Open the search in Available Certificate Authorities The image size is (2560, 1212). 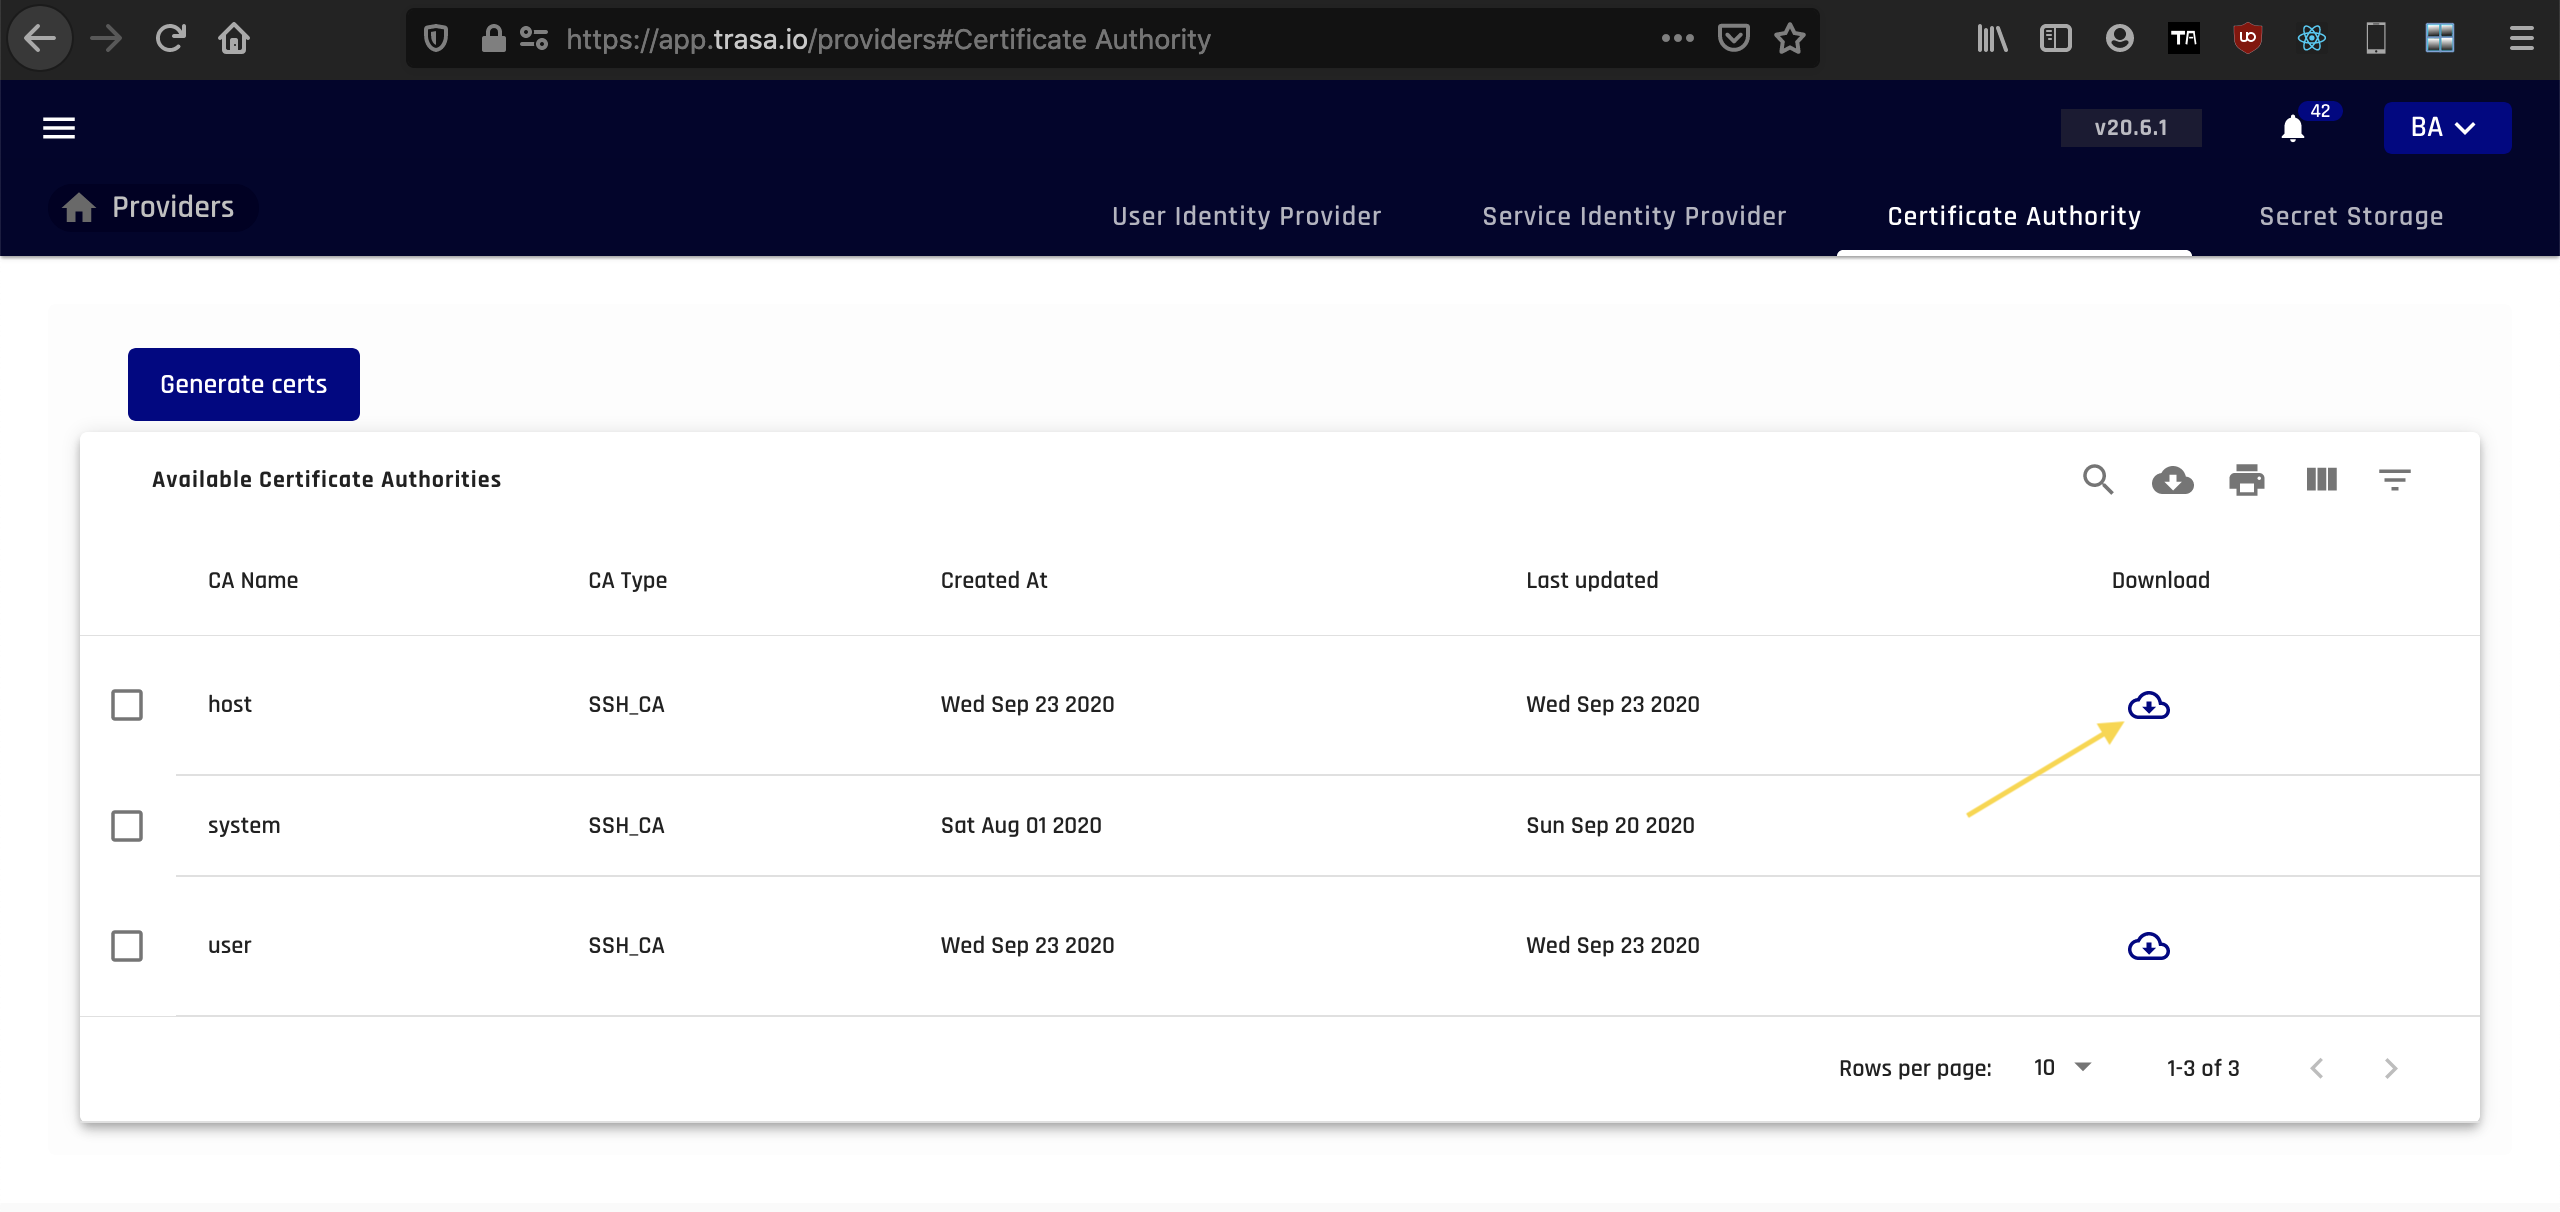(2098, 480)
